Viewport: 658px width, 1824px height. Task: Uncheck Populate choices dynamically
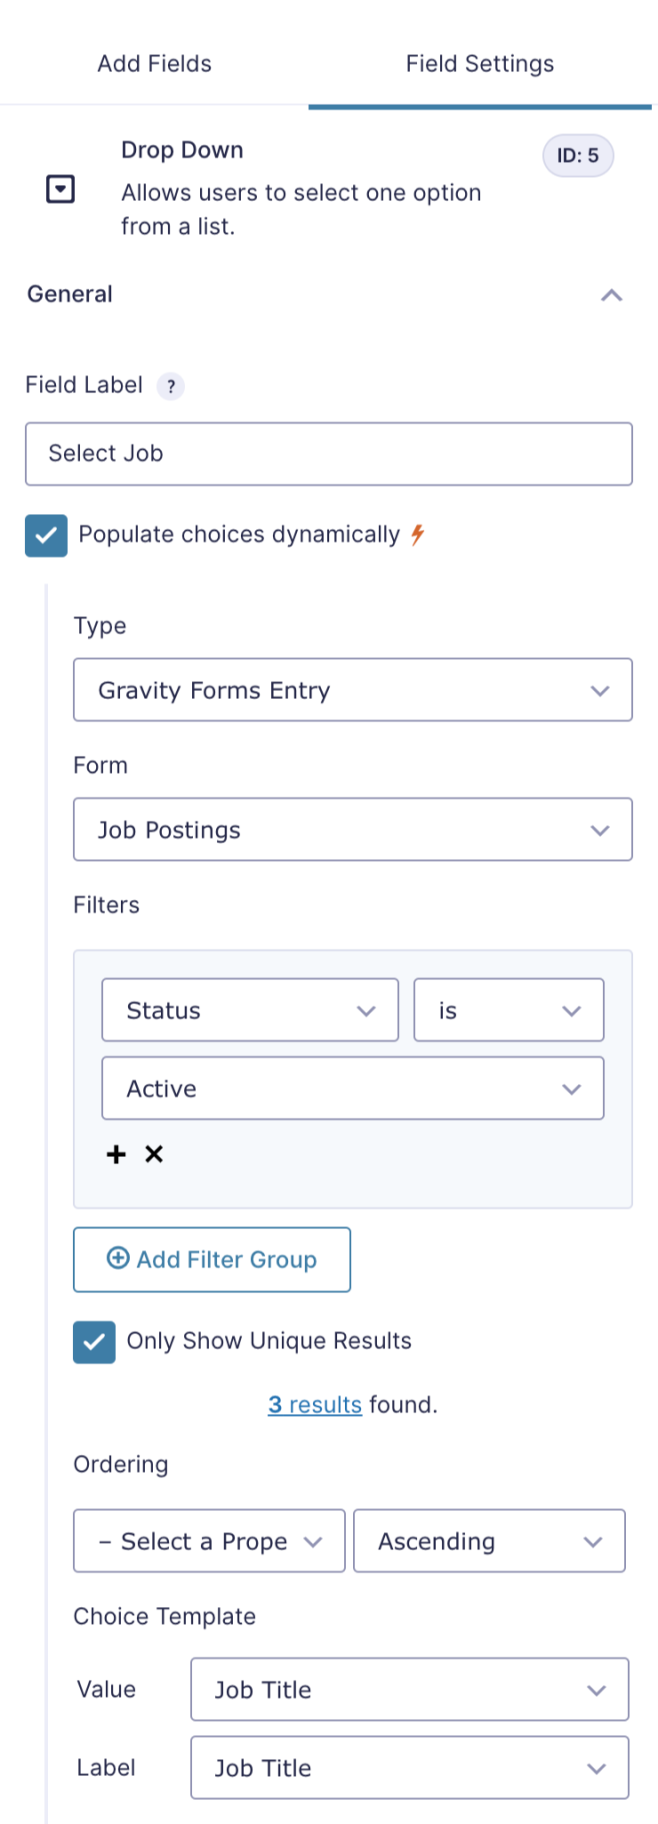[x=46, y=536]
